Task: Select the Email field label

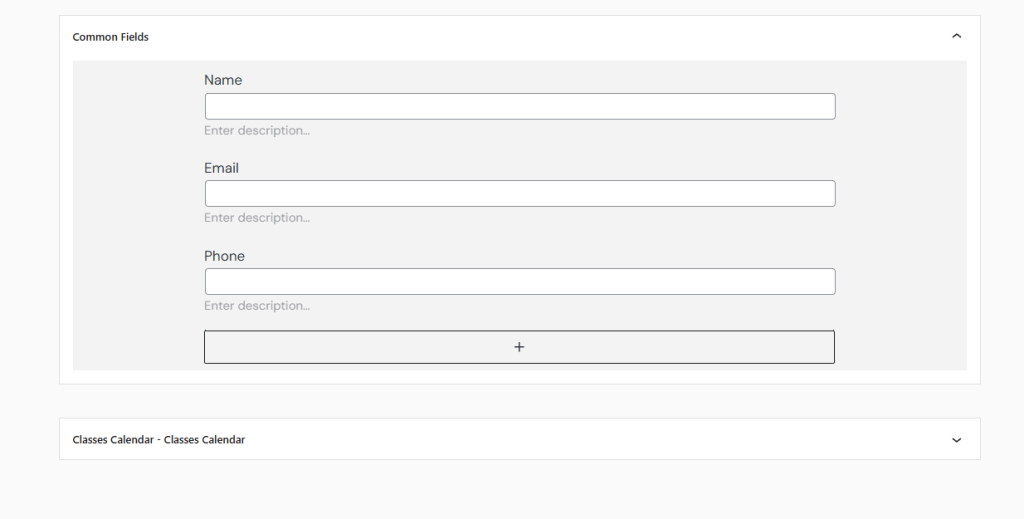Action: [x=221, y=168]
